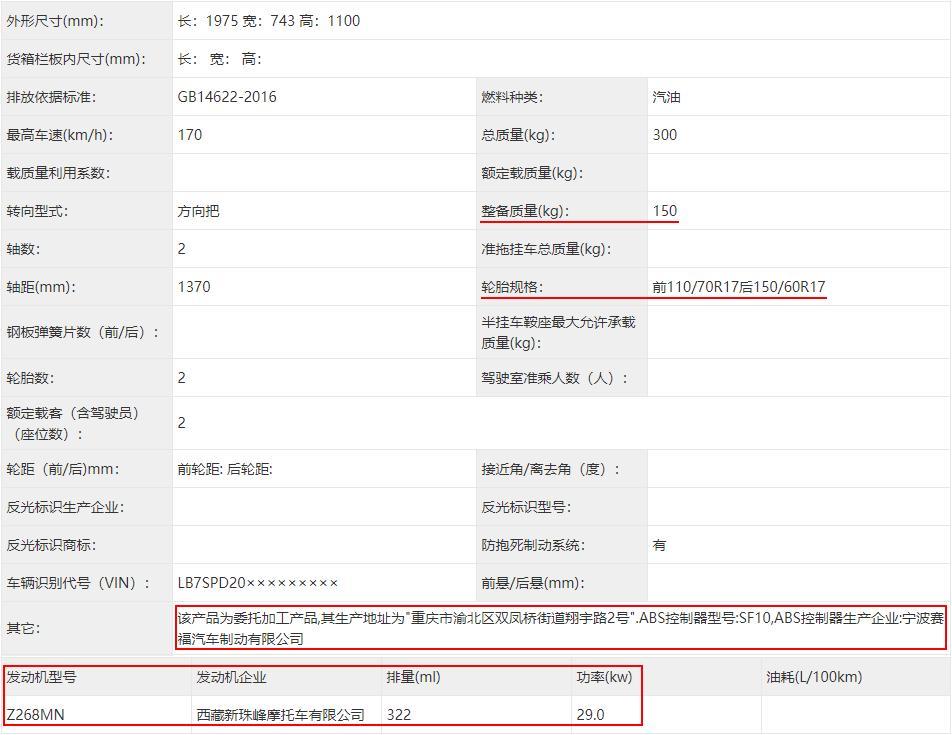Image resolution: width=952 pixels, height=735 pixels.
Task: Select the engine model Z268MN
Action: [36, 715]
